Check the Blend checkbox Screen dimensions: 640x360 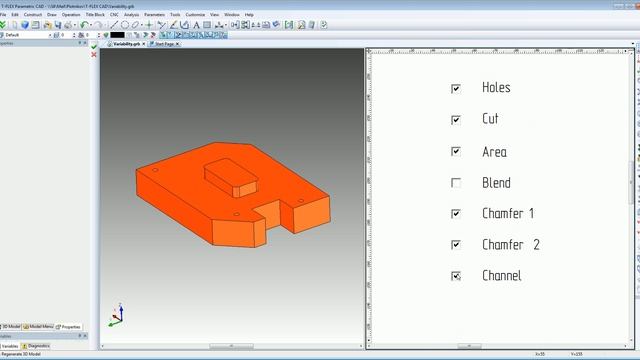[x=456, y=182]
